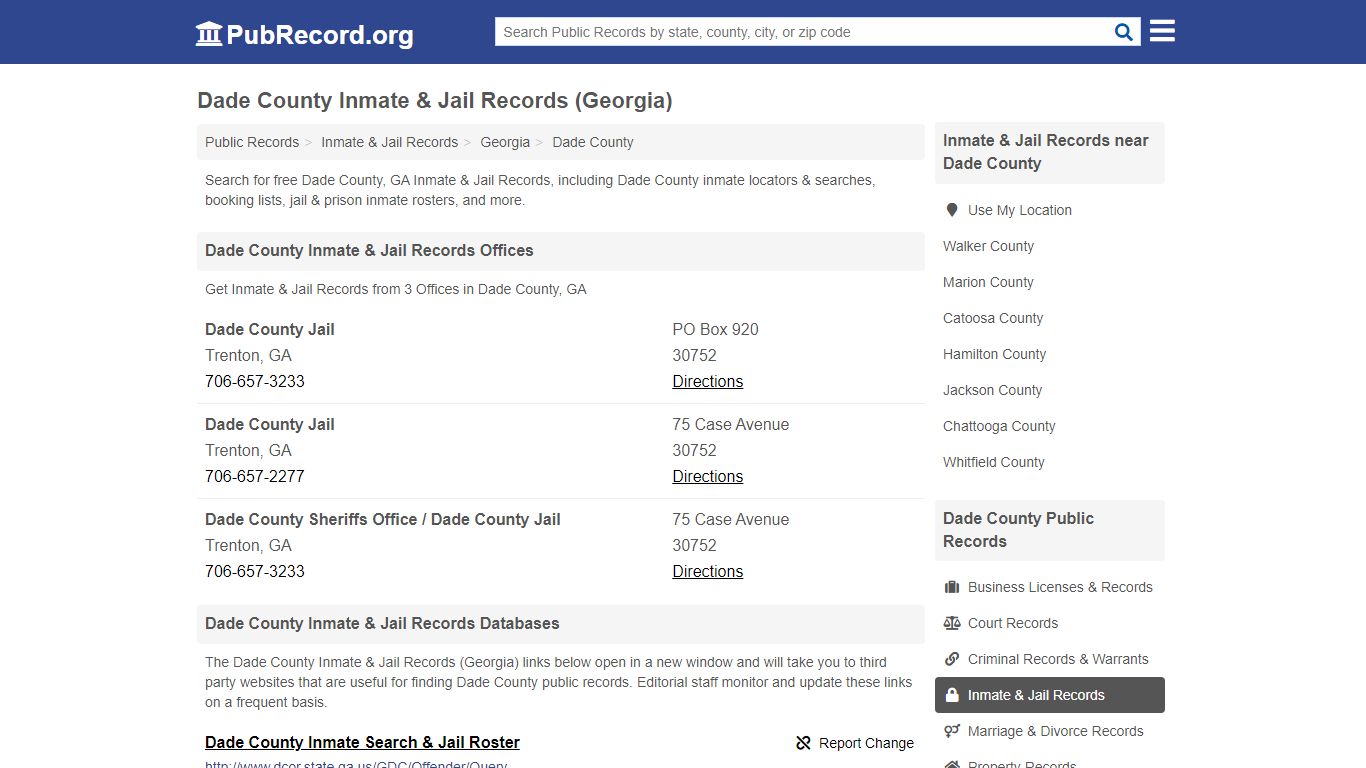Screen dimensions: 1366x768
Task: Get Directions to PO Box 920
Action: click(707, 381)
